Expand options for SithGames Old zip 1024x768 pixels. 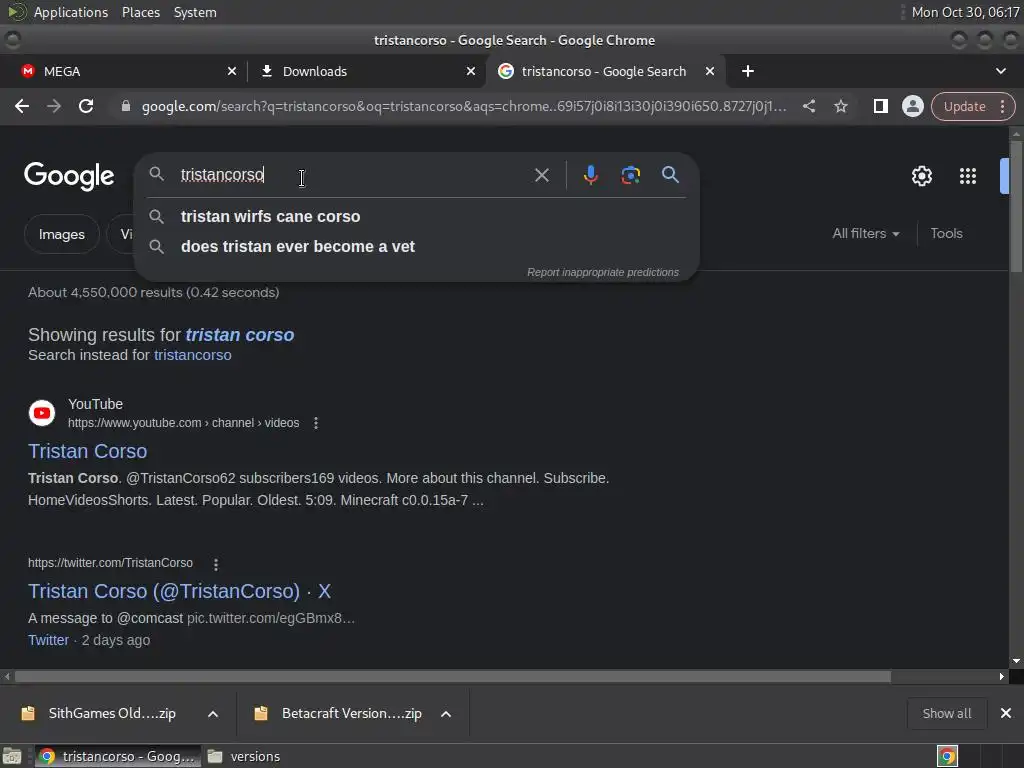coord(213,714)
